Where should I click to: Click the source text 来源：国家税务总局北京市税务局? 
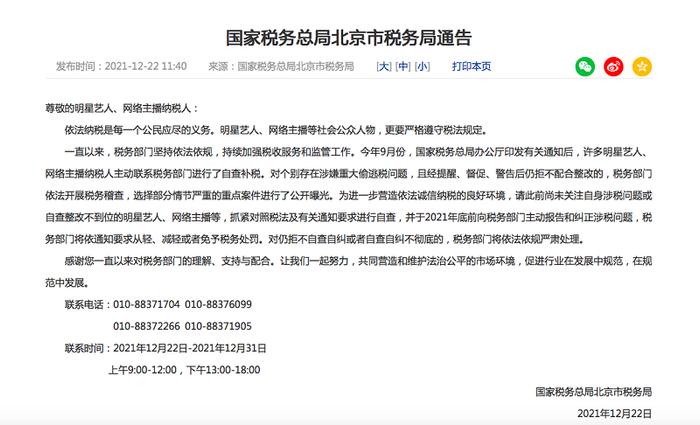[281, 67]
